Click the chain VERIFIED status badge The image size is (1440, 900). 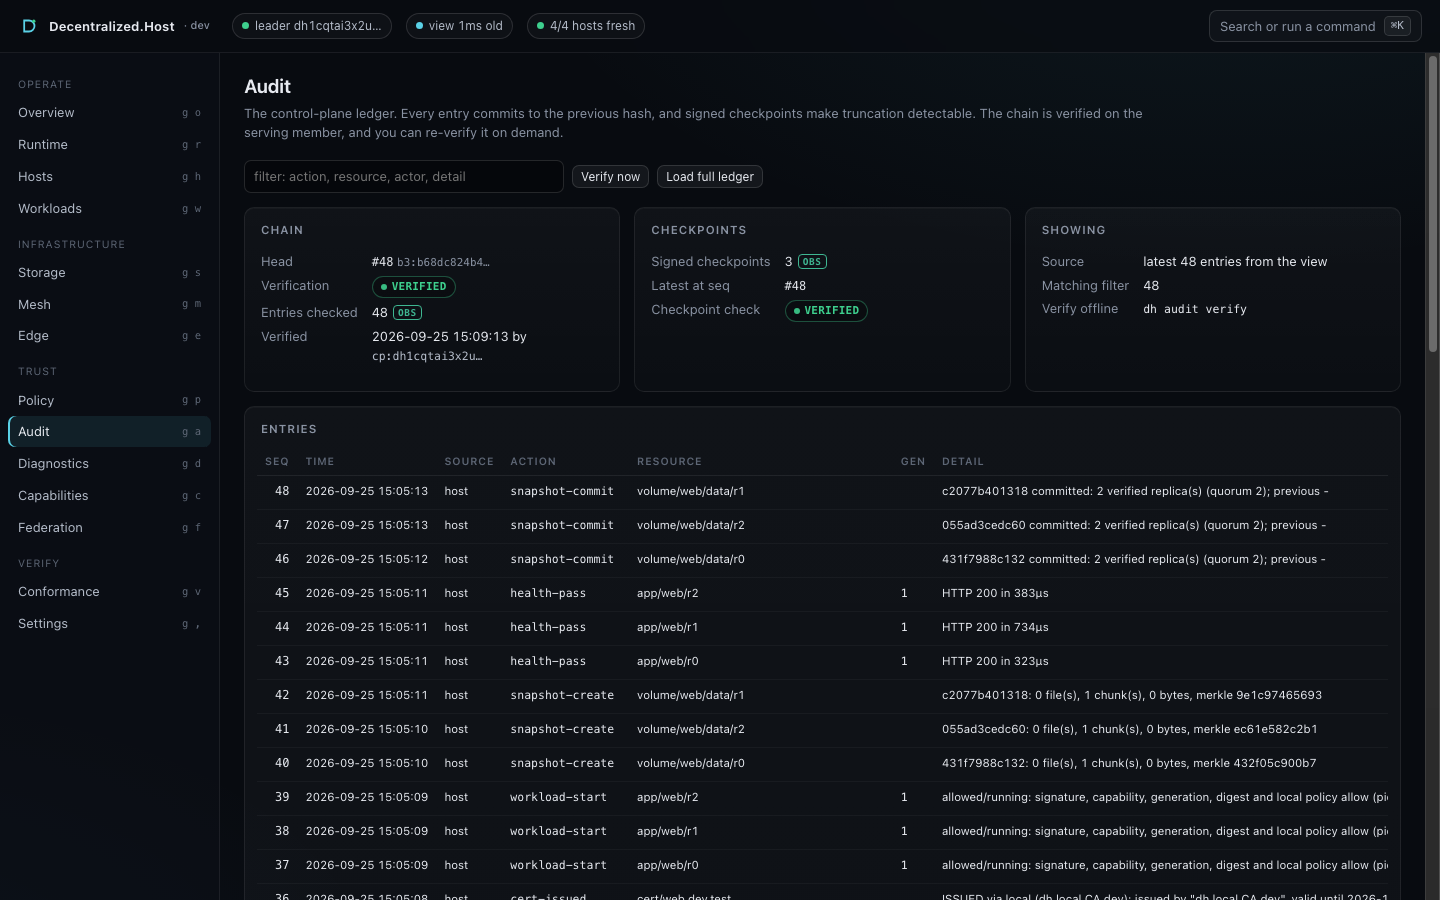414,287
